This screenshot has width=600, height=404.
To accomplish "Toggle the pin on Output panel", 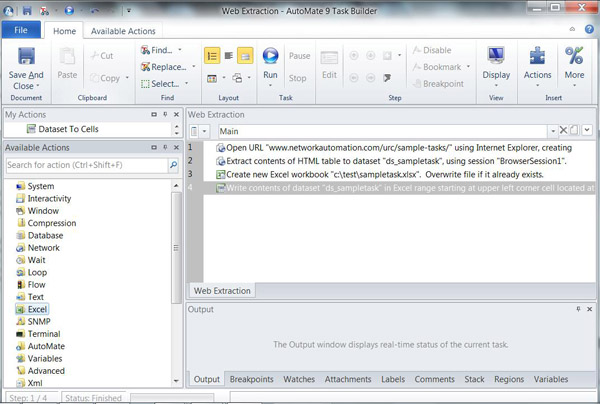I will click(x=578, y=309).
